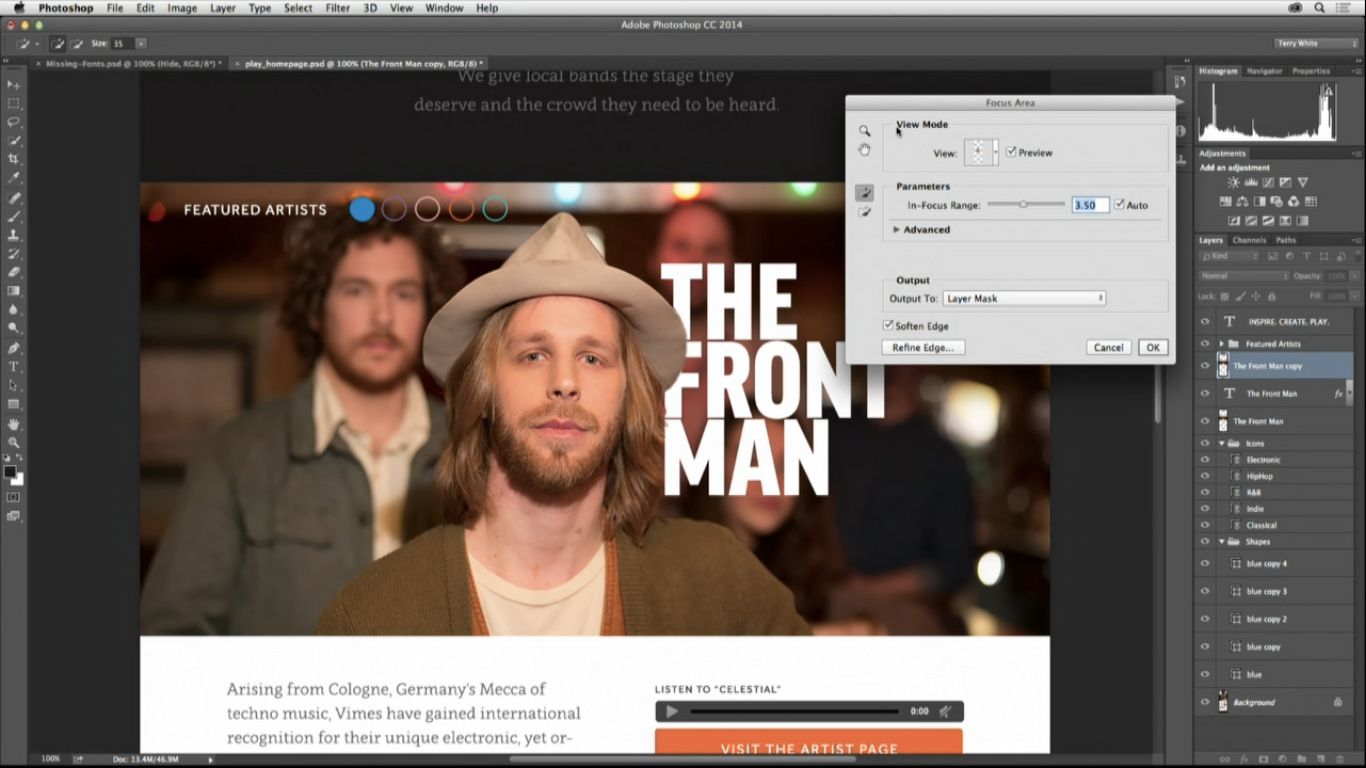Select the Pen tool

point(14,348)
